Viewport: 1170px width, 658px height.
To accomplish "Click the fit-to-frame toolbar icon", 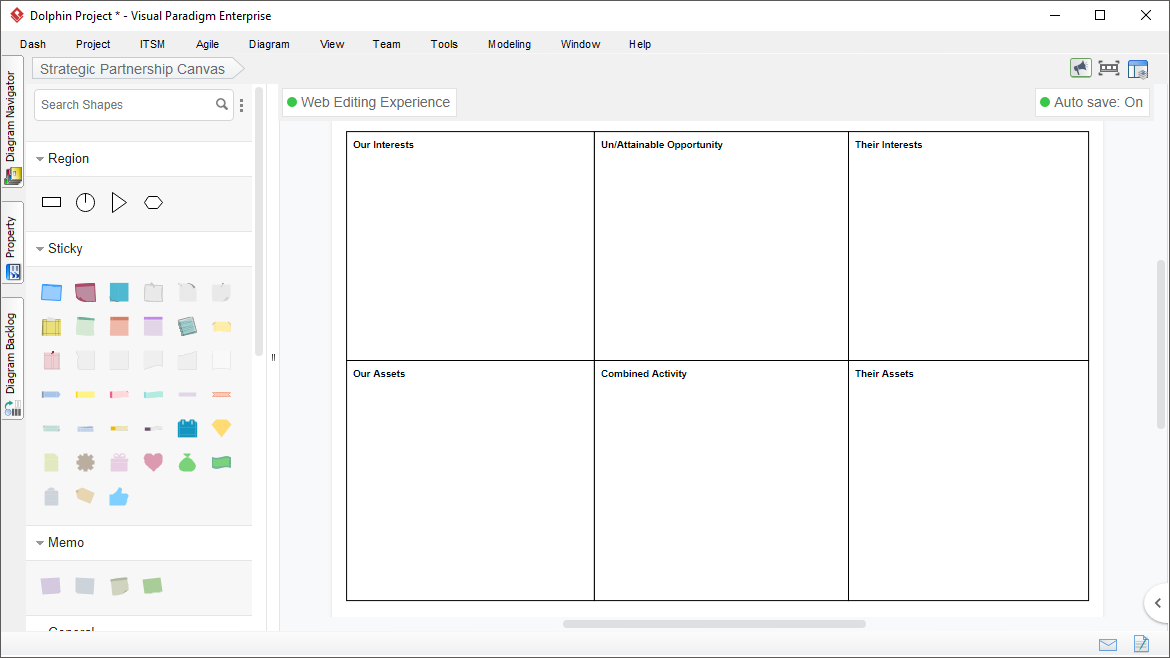I will click(x=1109, y=69).
